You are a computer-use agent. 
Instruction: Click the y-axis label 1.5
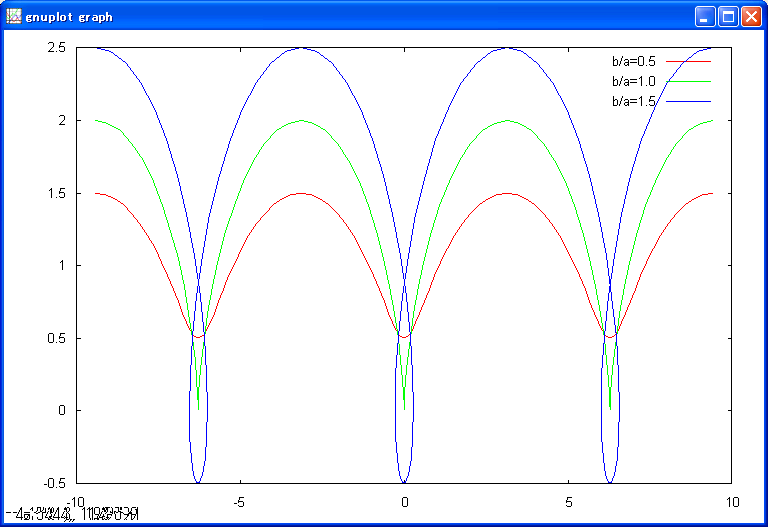click(56, 193)
